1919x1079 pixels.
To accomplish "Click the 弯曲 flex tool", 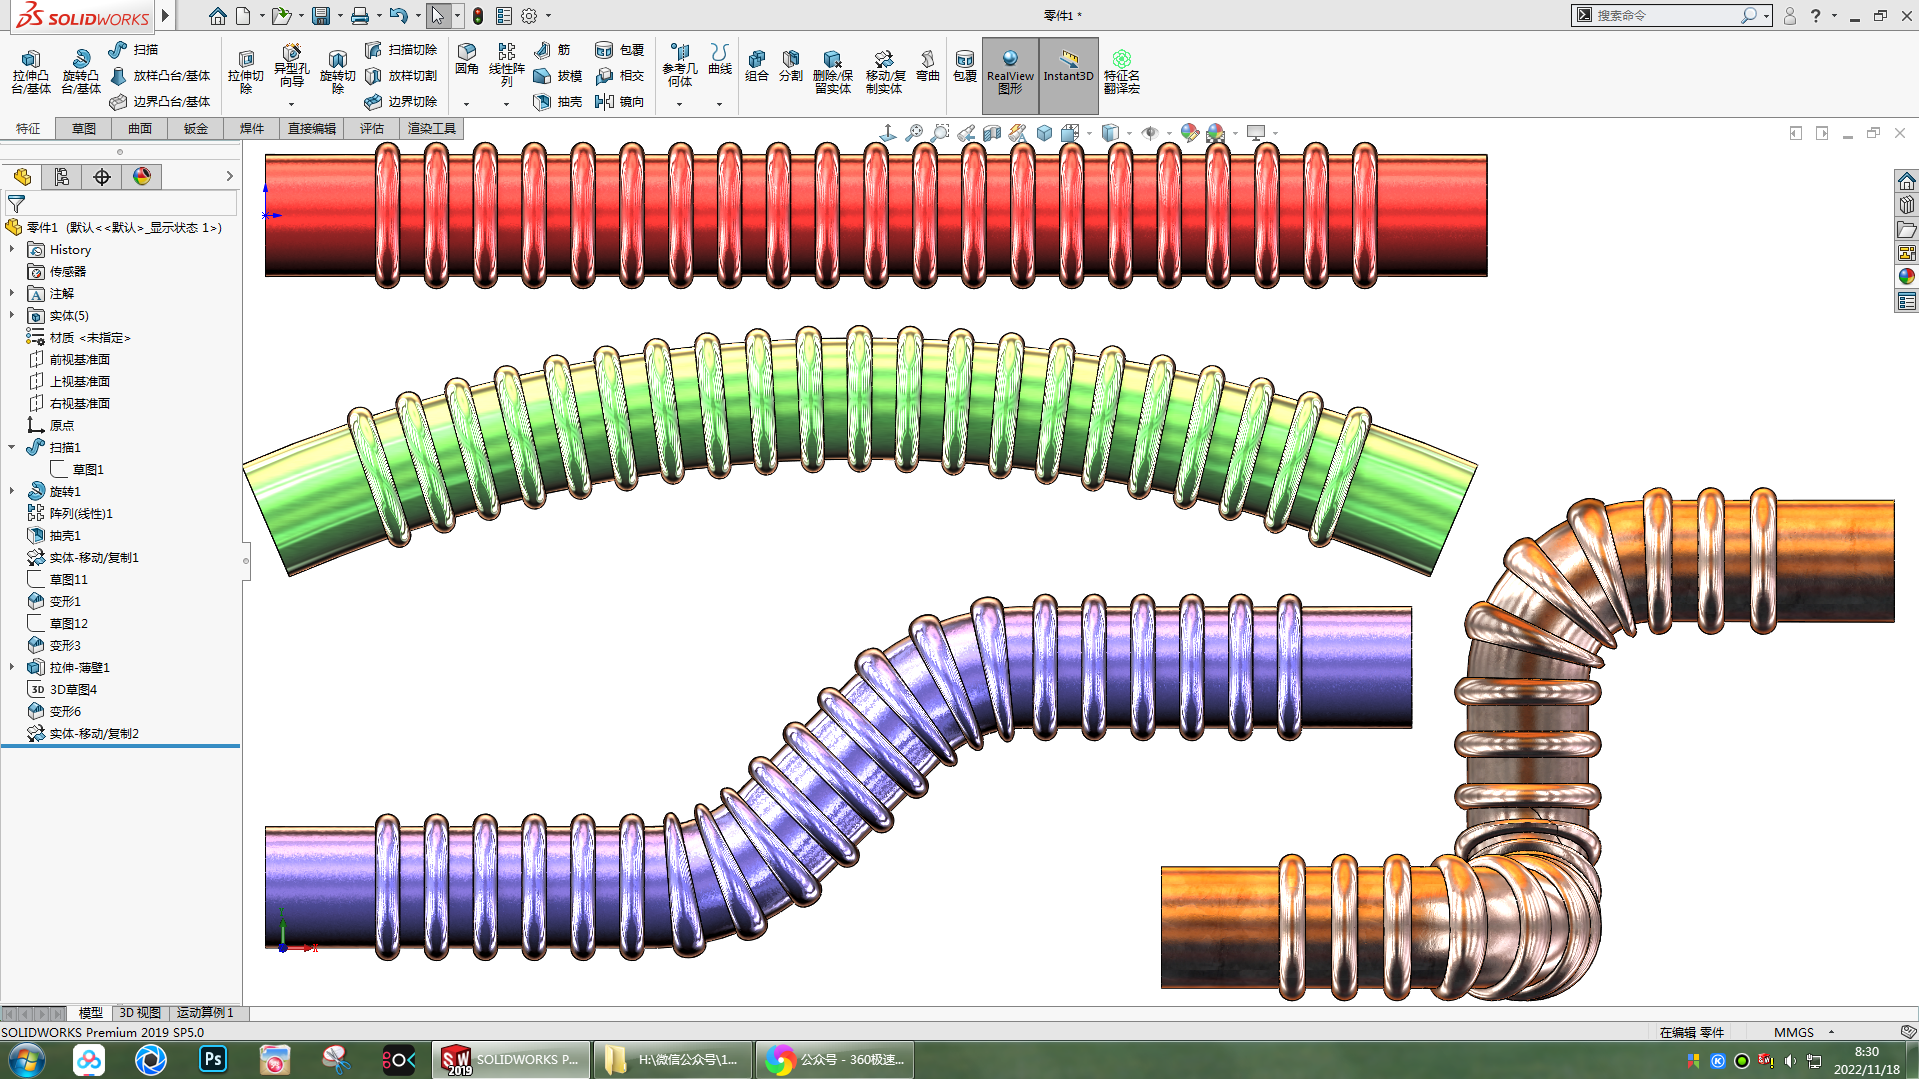I will coord(928,66).
